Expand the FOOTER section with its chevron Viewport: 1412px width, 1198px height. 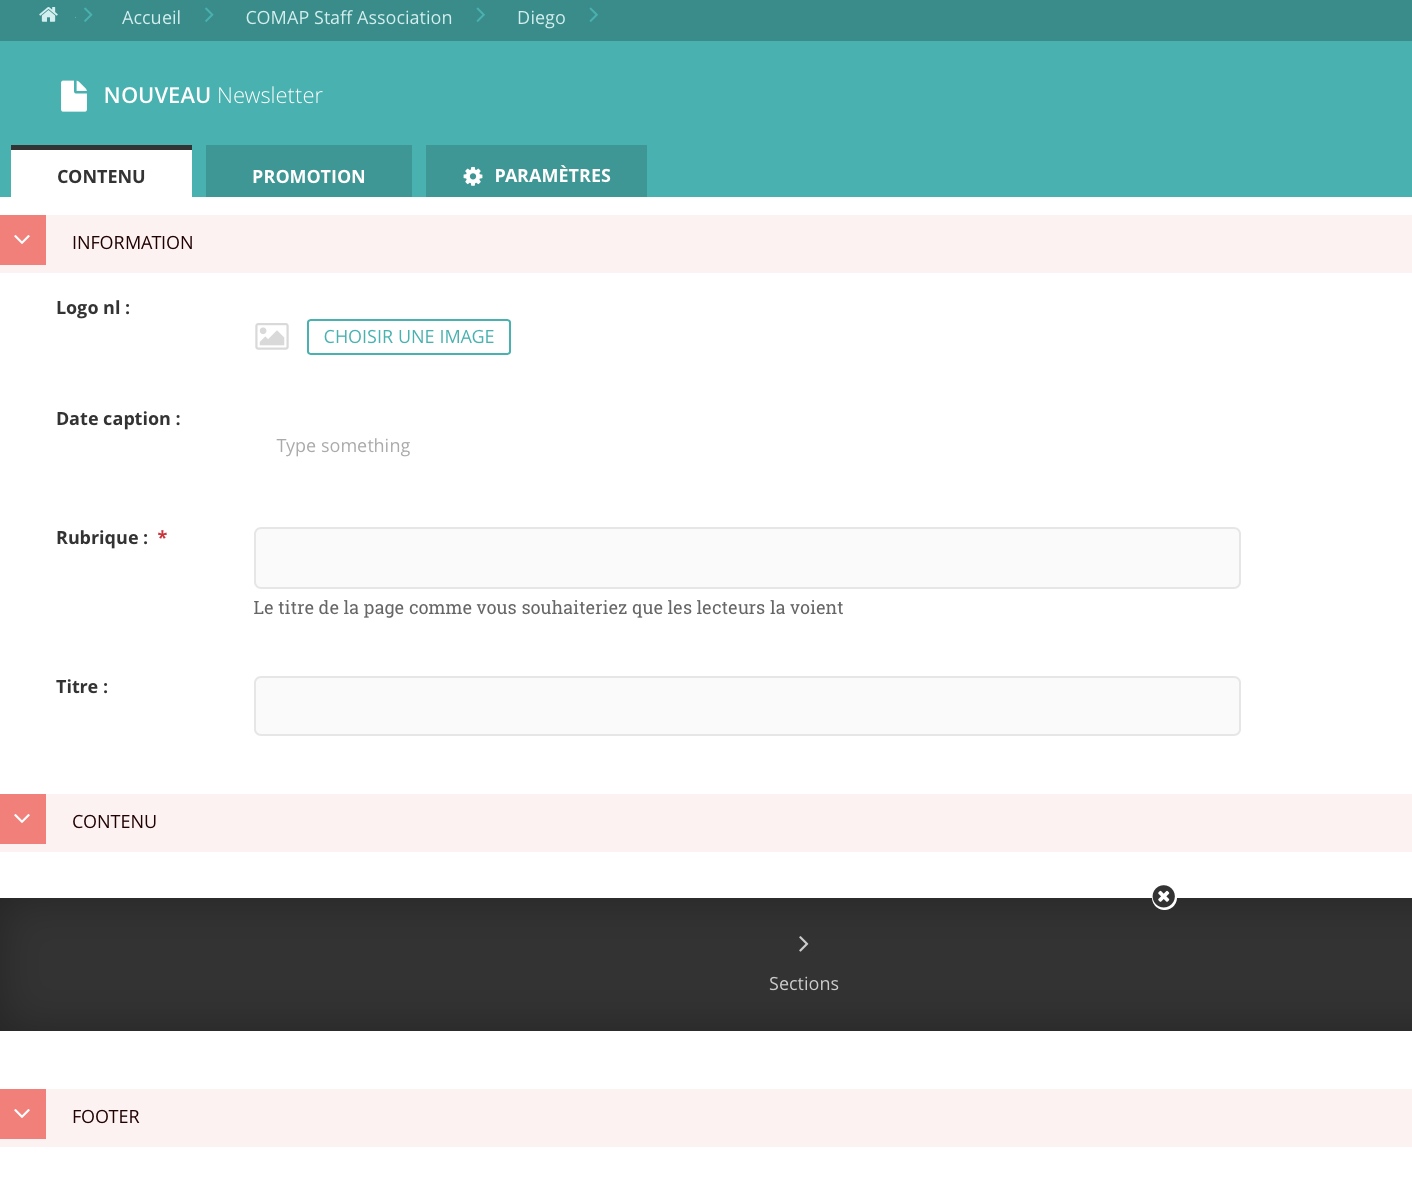click(x=23, y=1114)
